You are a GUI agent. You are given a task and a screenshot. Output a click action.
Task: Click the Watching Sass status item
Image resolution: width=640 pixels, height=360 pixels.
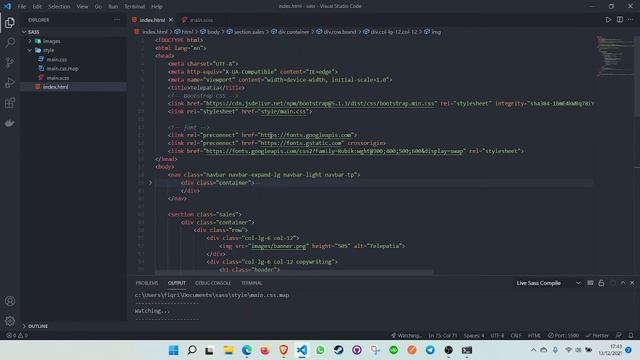click(x=406, y=336)
